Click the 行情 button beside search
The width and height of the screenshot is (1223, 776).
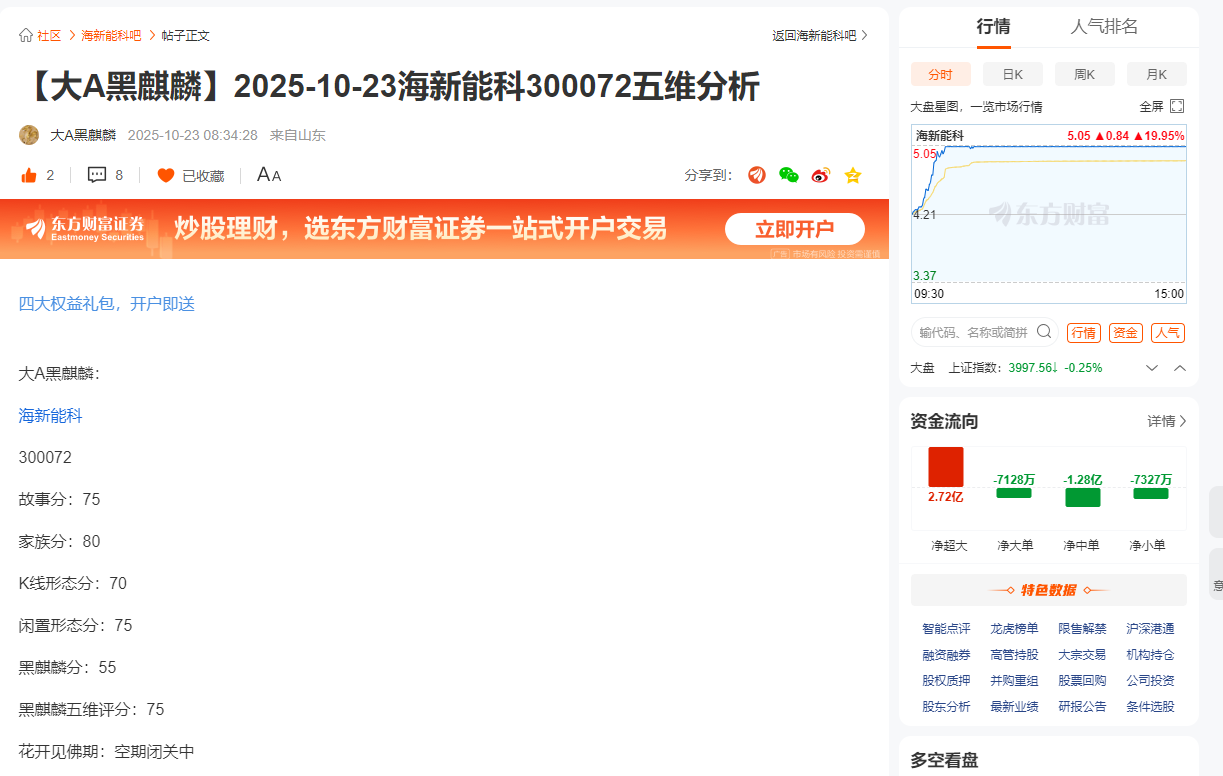click(x=1084, y=333)
